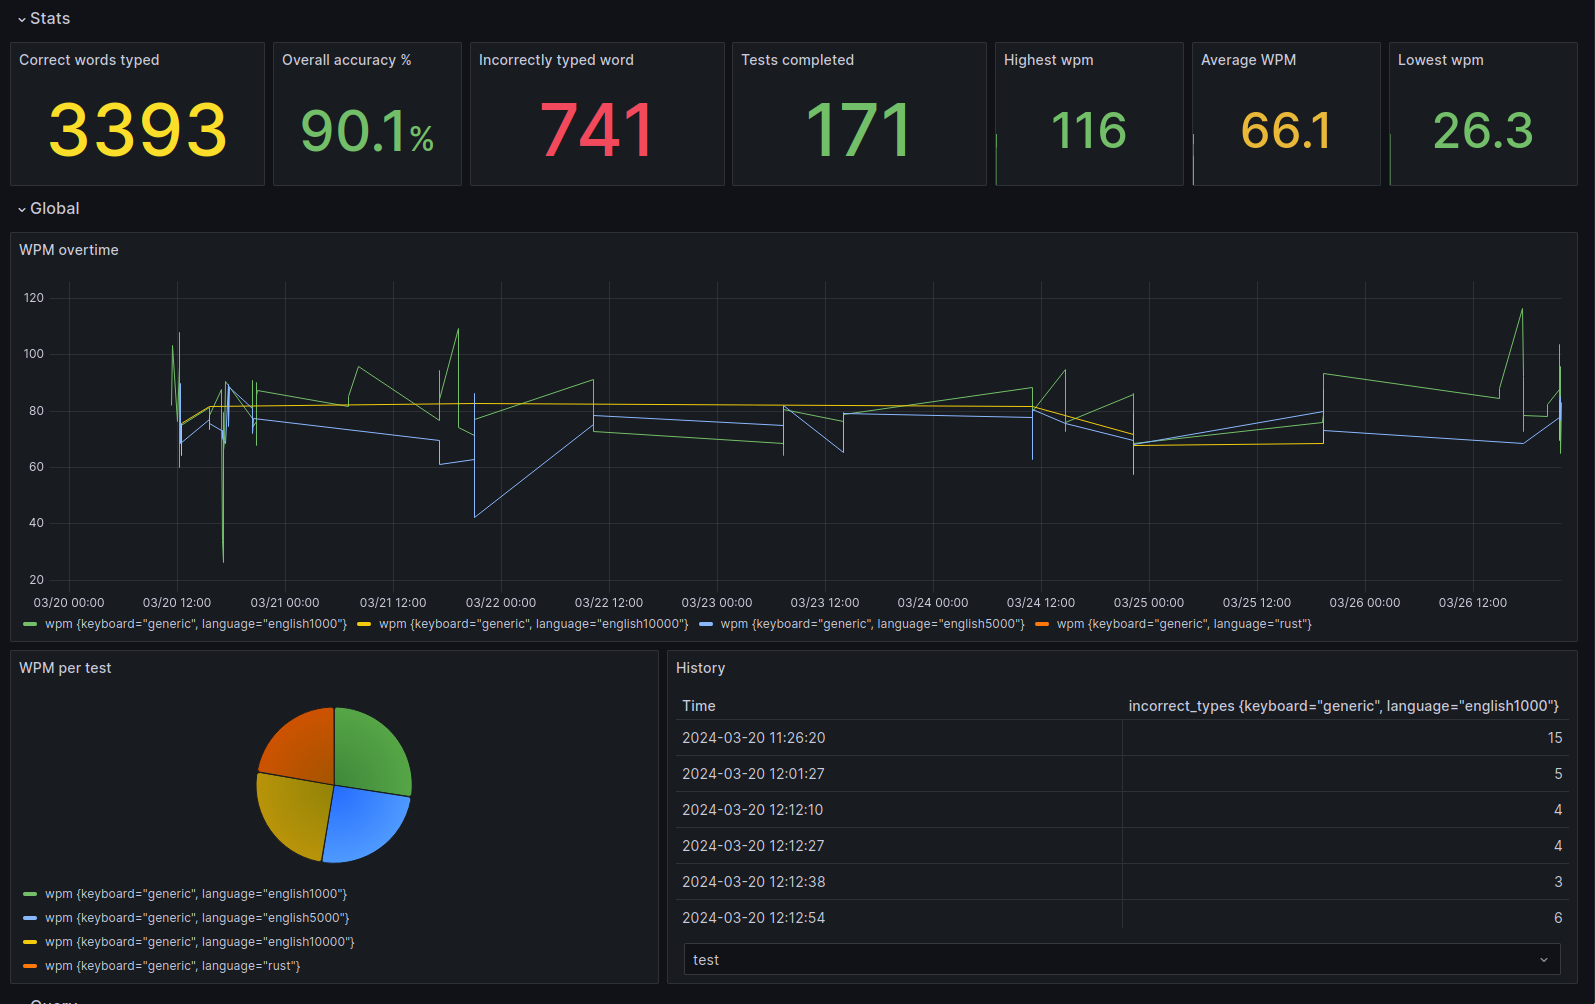Click the 90.1% accuracy value
The image size is (1595, 1004).
click(x=367, y=132)
